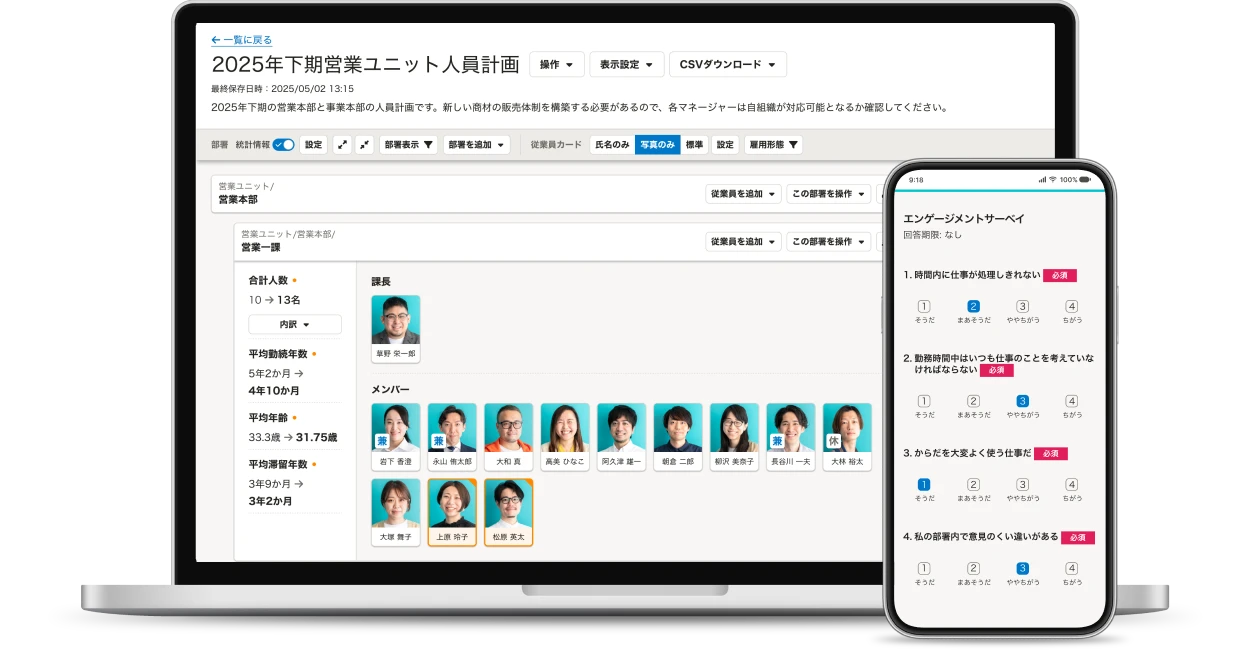Switch employee card view to 氏名のみ
Viewport: 1248px width, 657px height.
click(612, 145)
